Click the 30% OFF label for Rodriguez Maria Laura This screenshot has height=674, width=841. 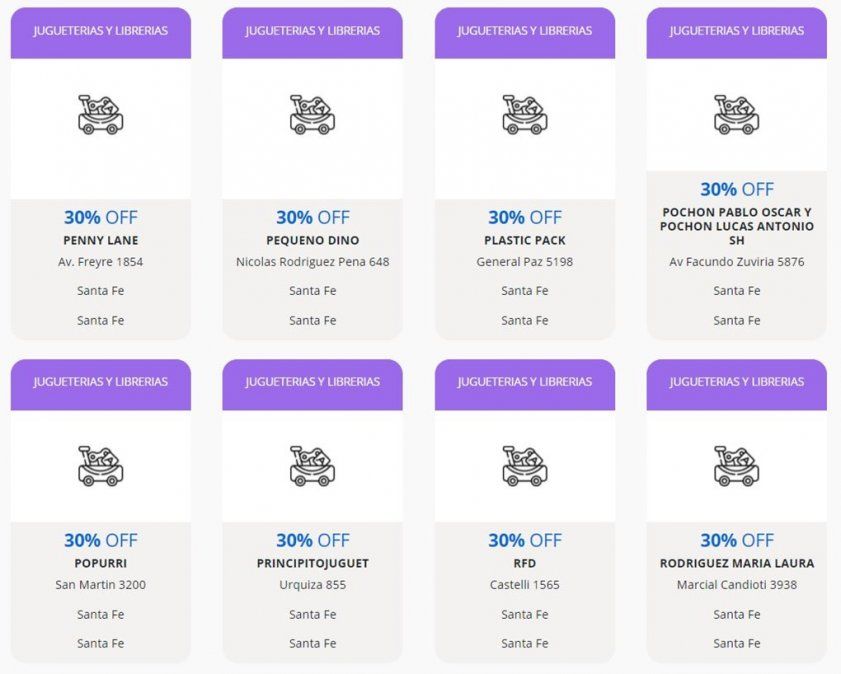[x=736, y=540]
